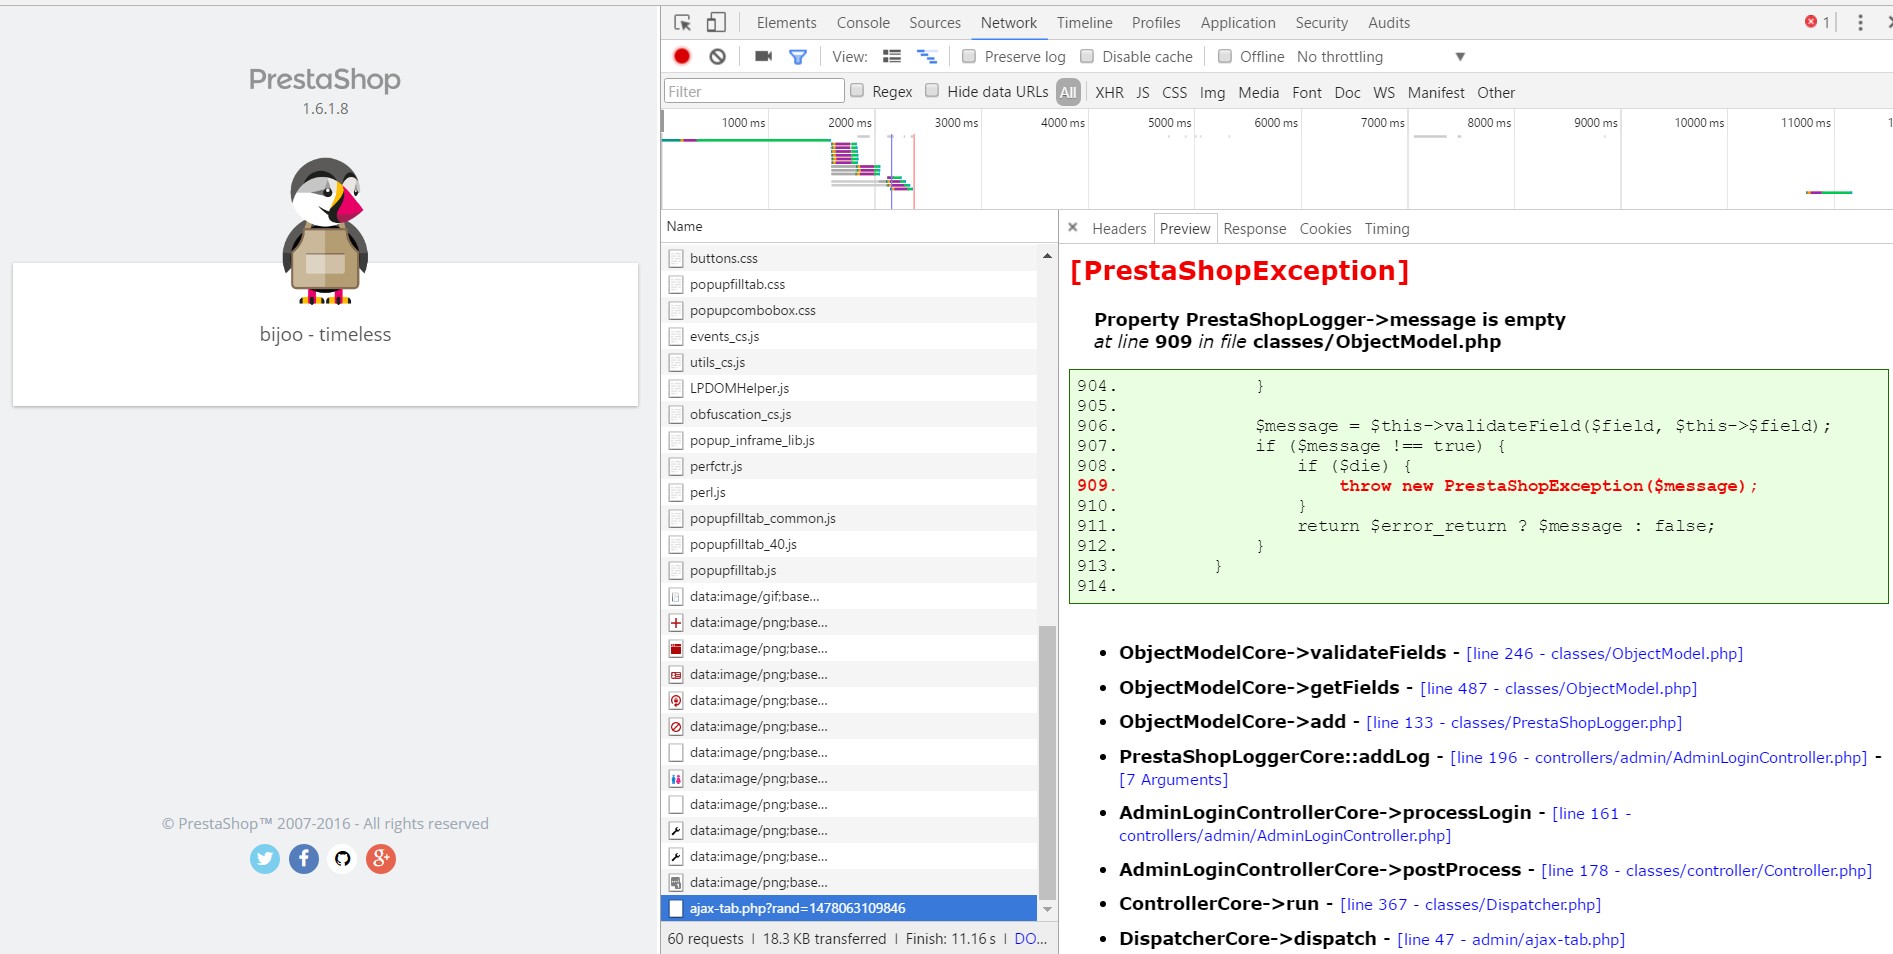Open the Profiles tab

[1156, 22]
